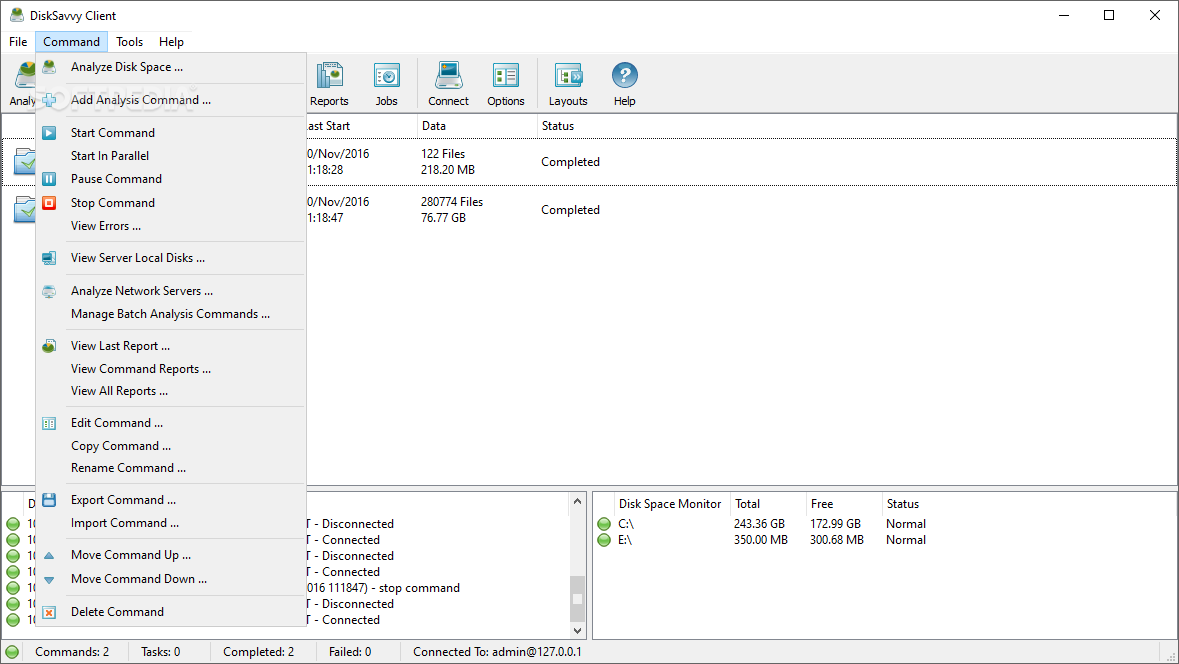Click the log scroll up arrow

pyautogui.click(x=577, y=502)
